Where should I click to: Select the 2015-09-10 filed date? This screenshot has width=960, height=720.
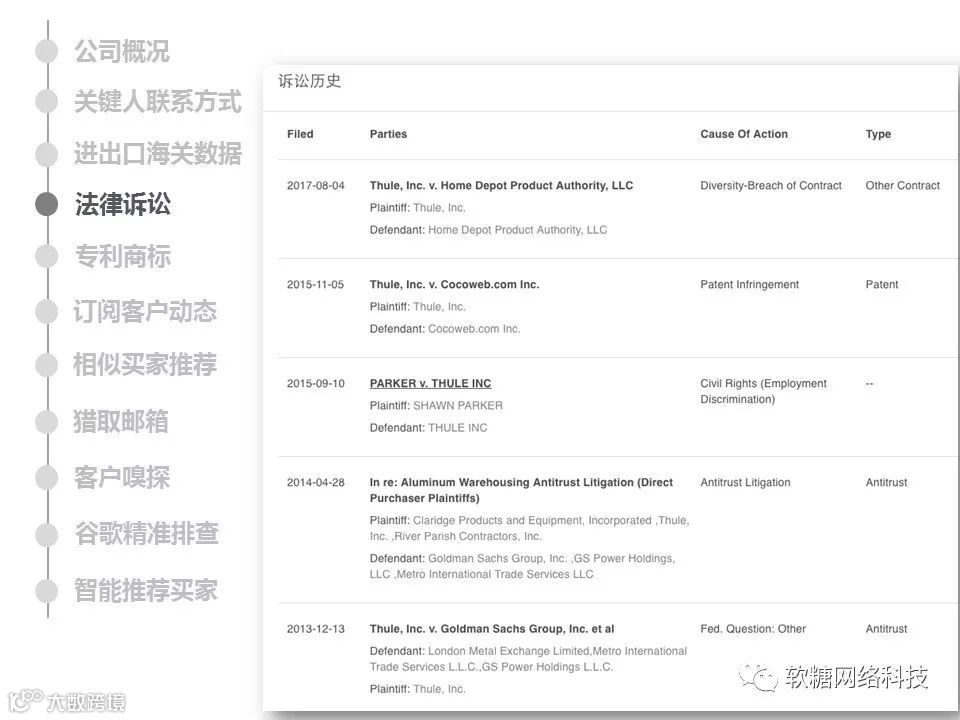pos(315,384)
